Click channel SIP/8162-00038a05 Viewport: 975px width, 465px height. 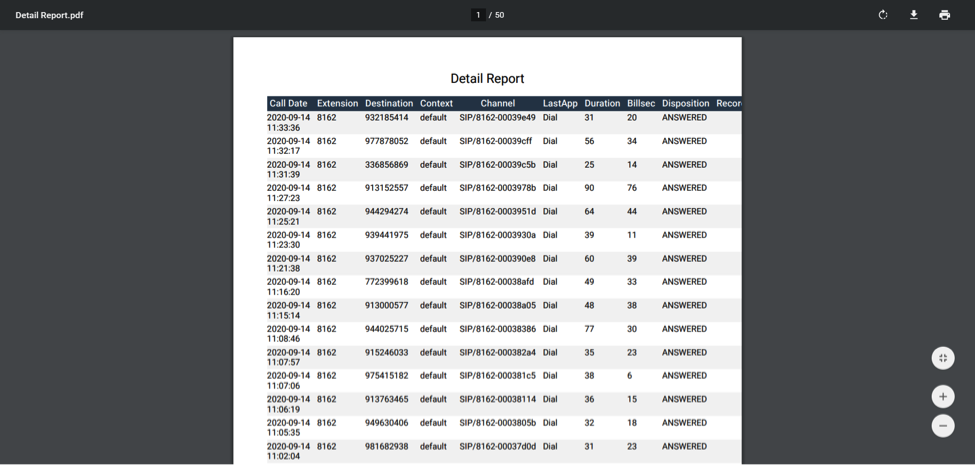pos(497,305)
